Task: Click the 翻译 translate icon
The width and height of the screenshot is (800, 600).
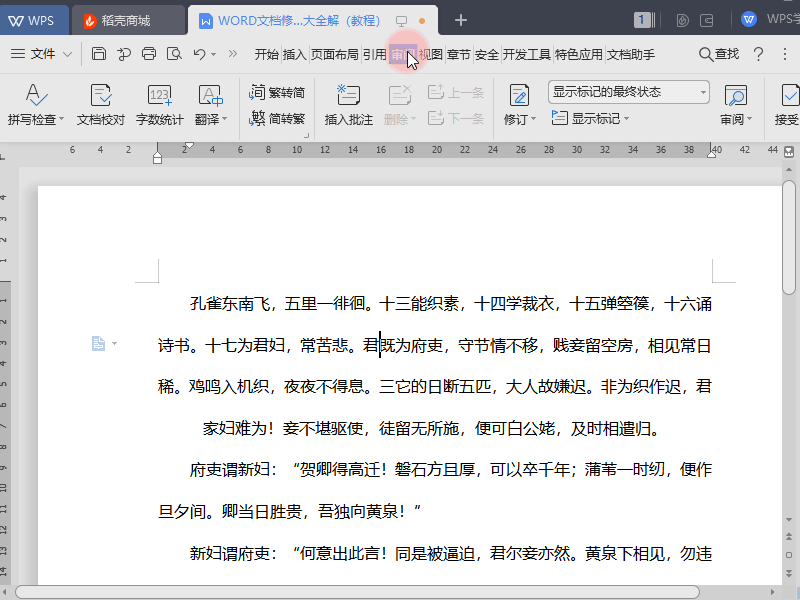Action: [210, 95]
